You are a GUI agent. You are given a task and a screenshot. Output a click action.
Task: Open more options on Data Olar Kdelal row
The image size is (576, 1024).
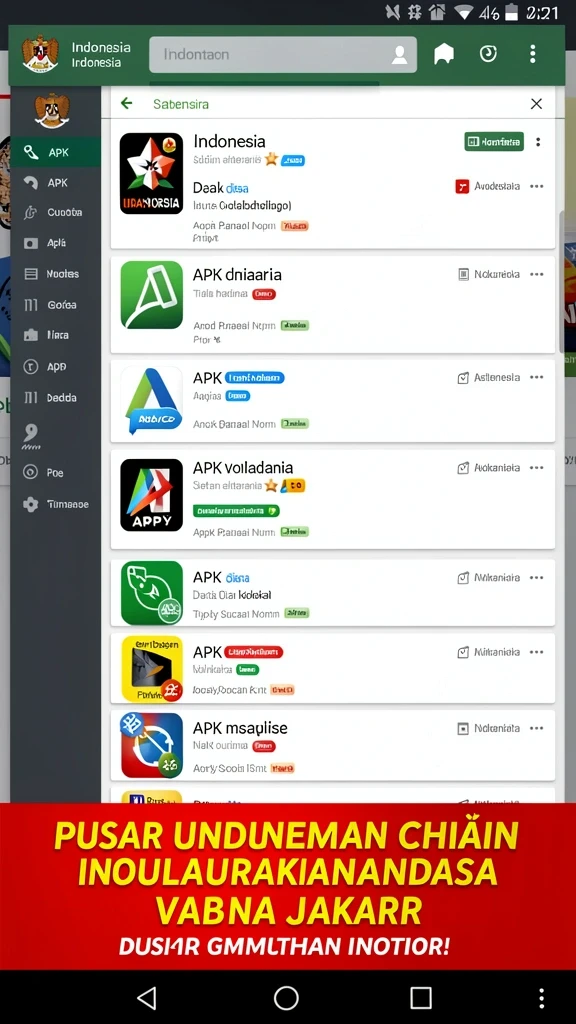coord(537,577)
